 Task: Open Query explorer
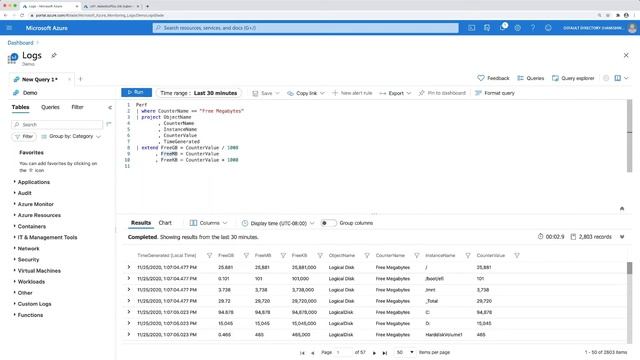pyautogui.click(x=573, y=78)
